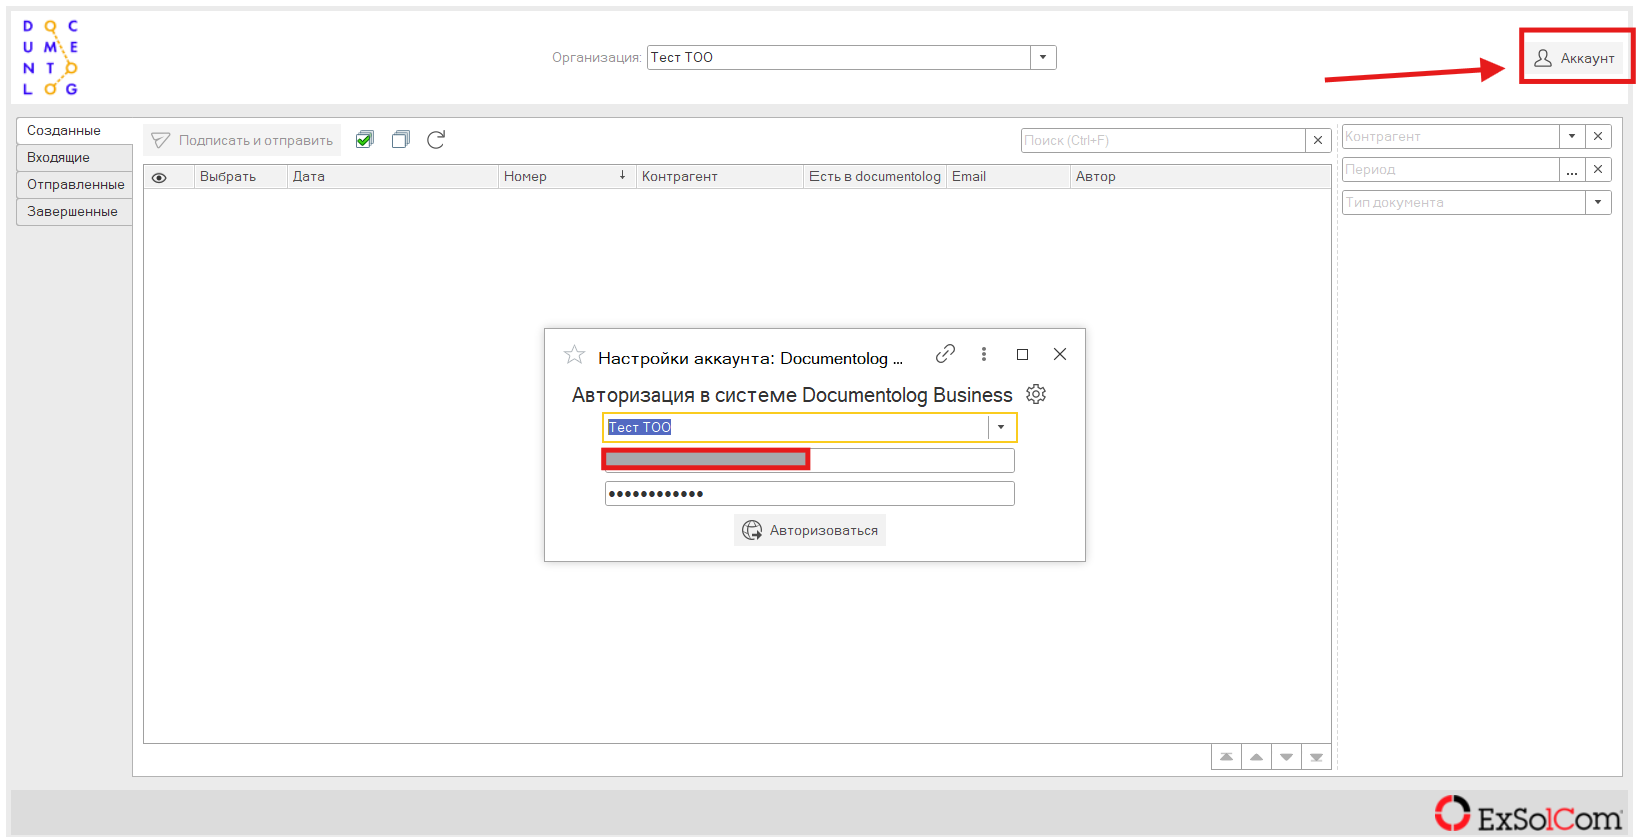The image size is (1647, 837).
Task: Click Есть в documentolog column header
Action: (875, 176)
